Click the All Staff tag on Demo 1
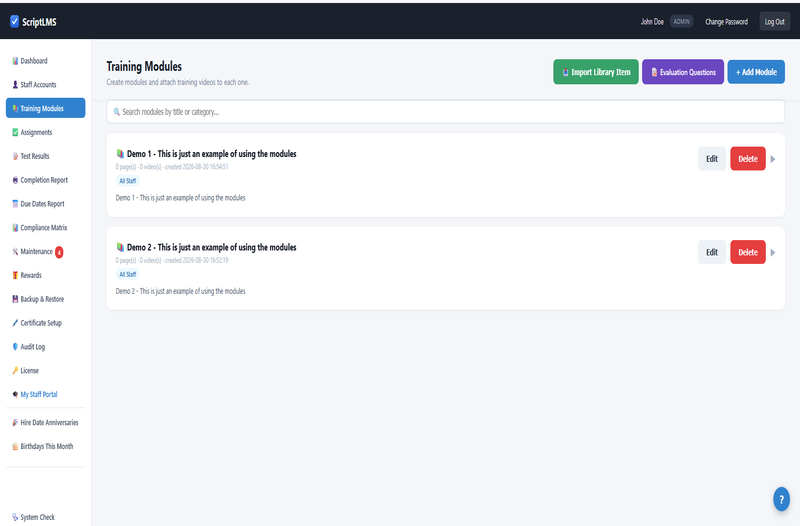The height and width of the screenshot is (526, 800). [x=128, y=181]
